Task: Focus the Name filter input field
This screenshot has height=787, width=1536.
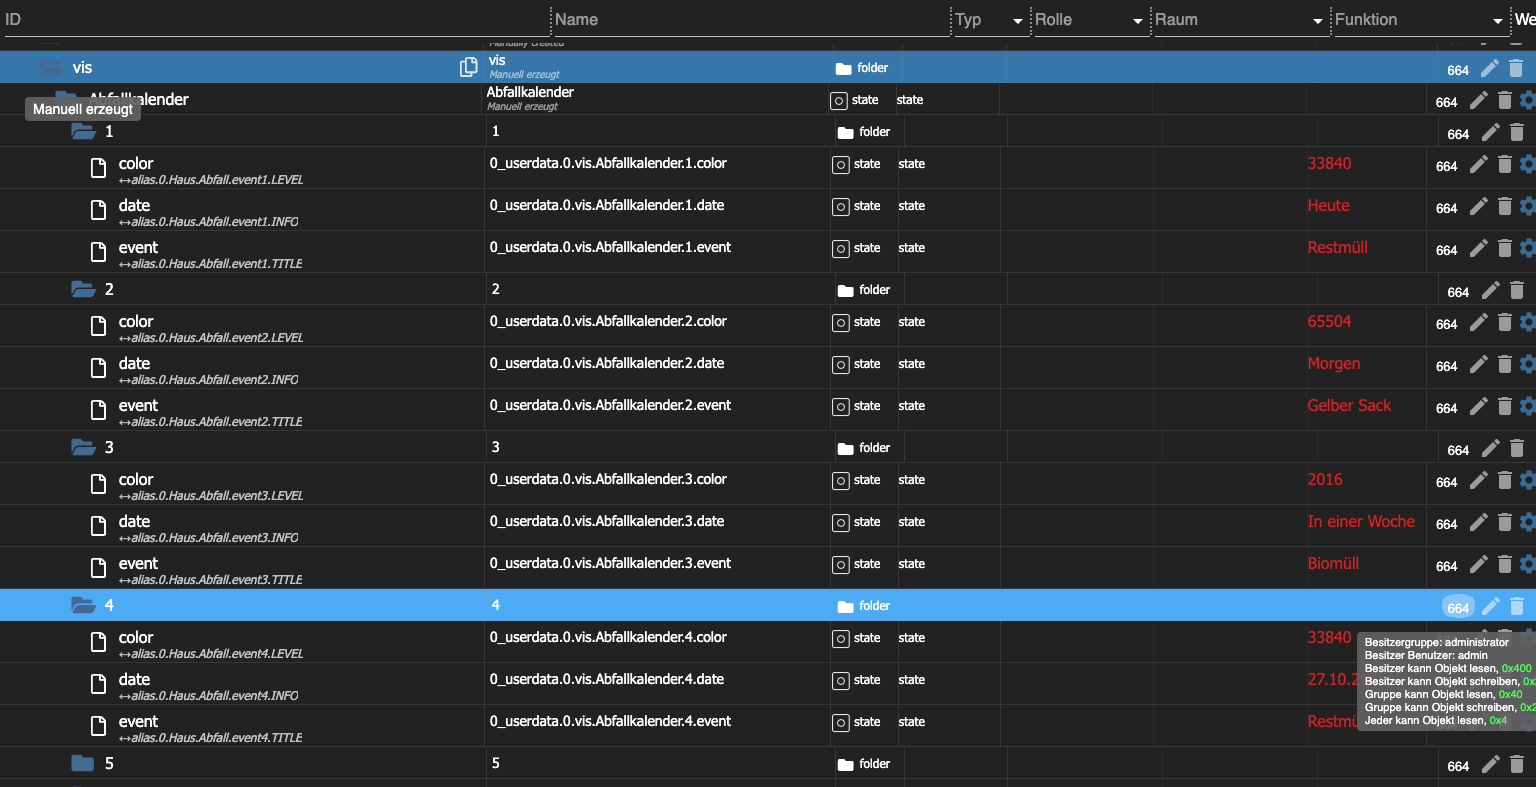Action: click(x=750, y=20)
